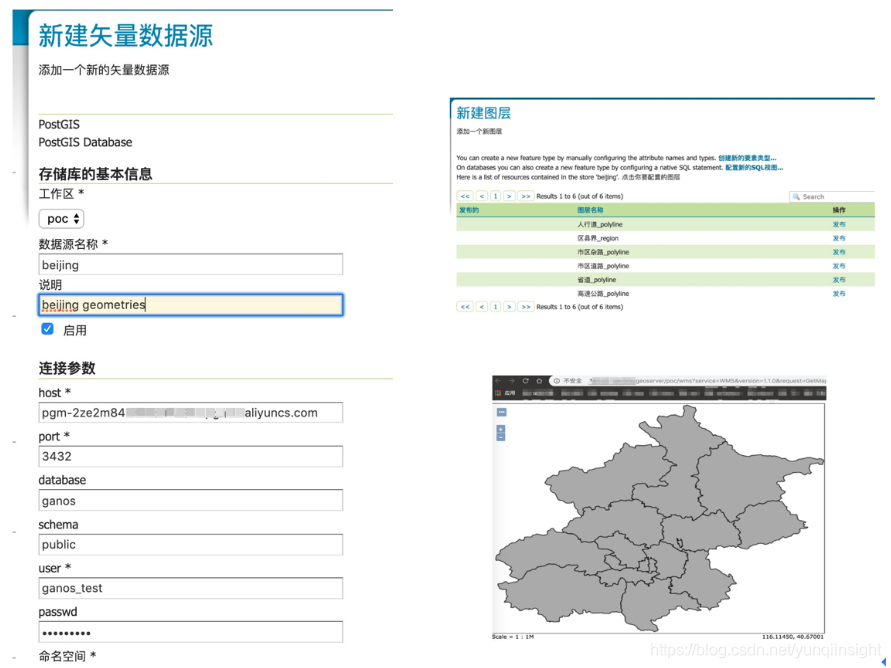
Task: Jump to first page above the table
Action: click(x=465, y=196)
